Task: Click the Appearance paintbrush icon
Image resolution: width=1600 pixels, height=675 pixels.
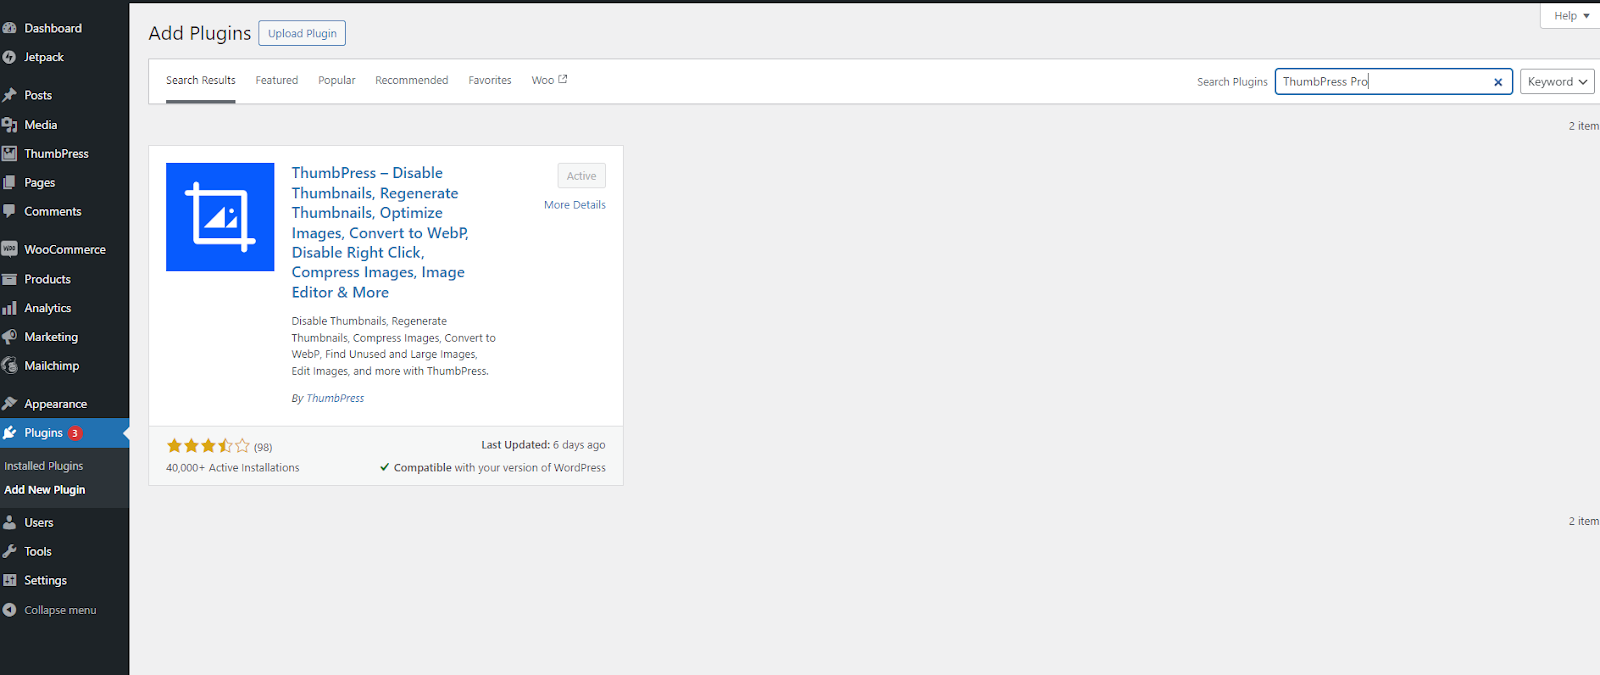Action: click(x=9, y=404)
